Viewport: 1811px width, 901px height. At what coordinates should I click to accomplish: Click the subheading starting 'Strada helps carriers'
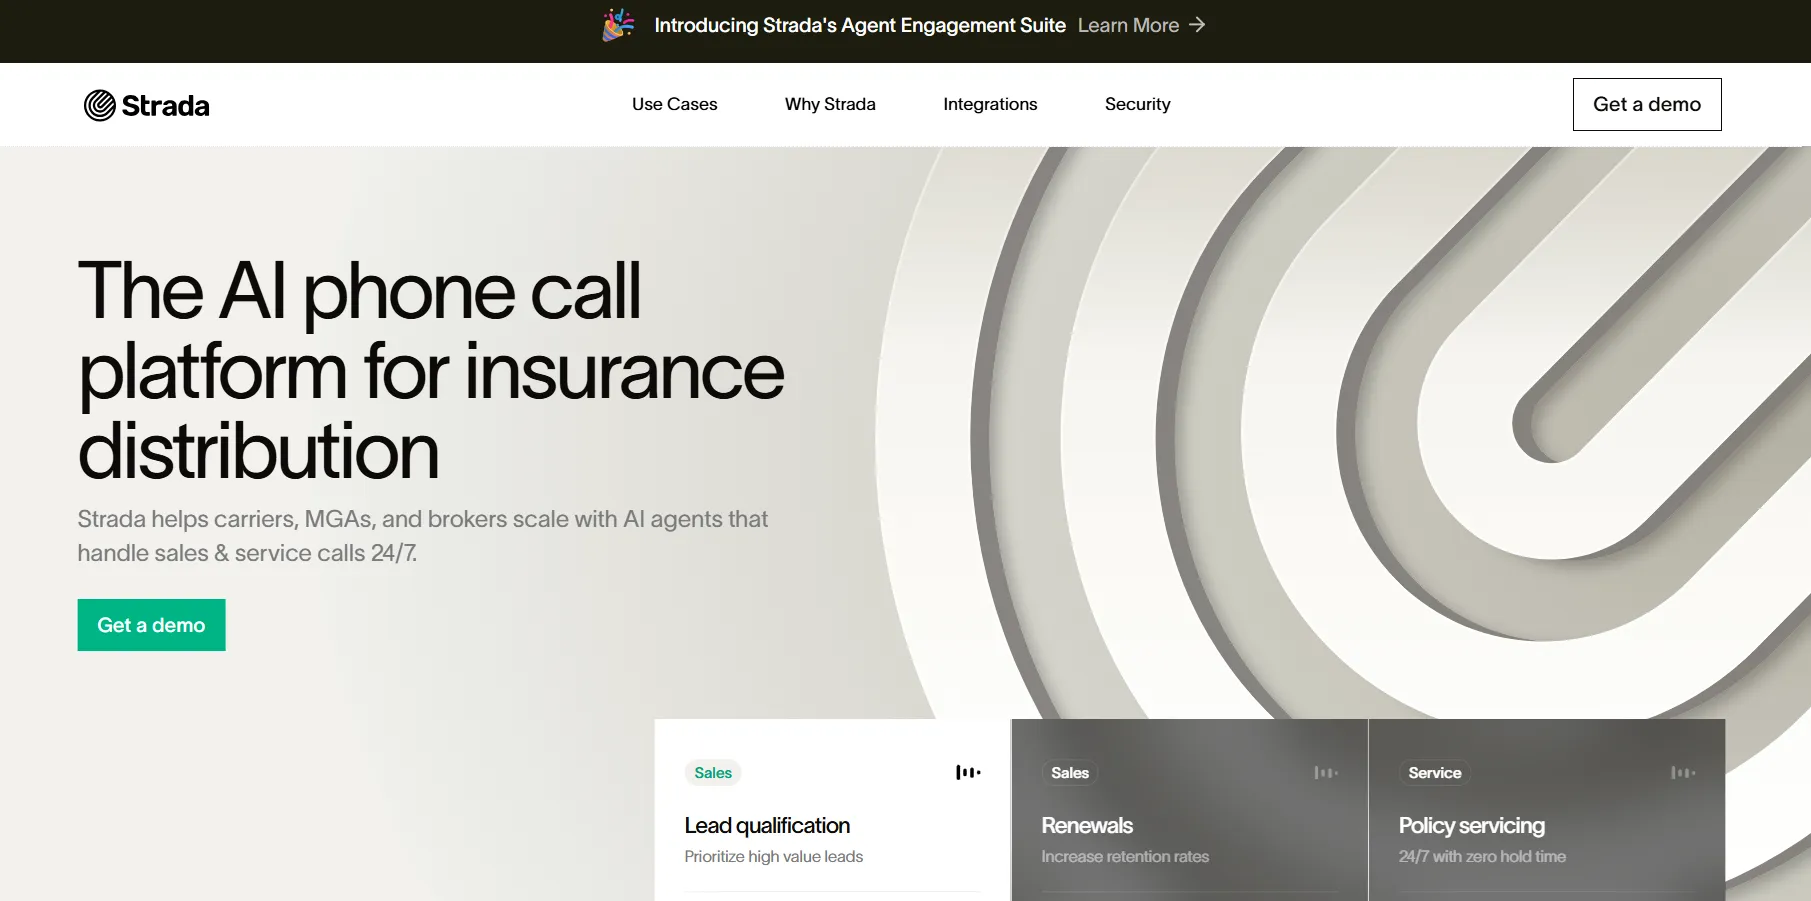pos(423,536)
